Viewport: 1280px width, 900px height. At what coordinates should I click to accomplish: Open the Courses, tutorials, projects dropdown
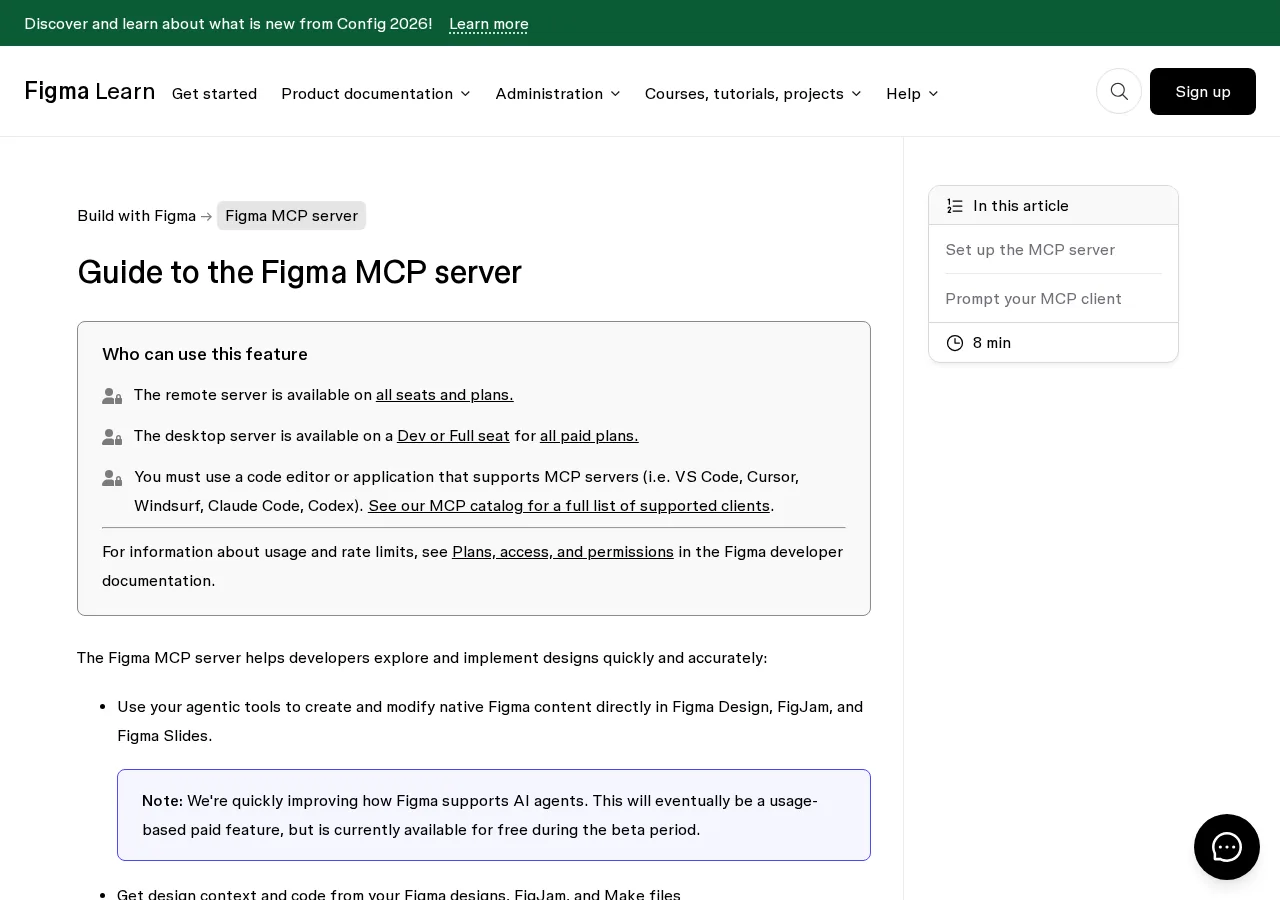[x=753, y=93]
